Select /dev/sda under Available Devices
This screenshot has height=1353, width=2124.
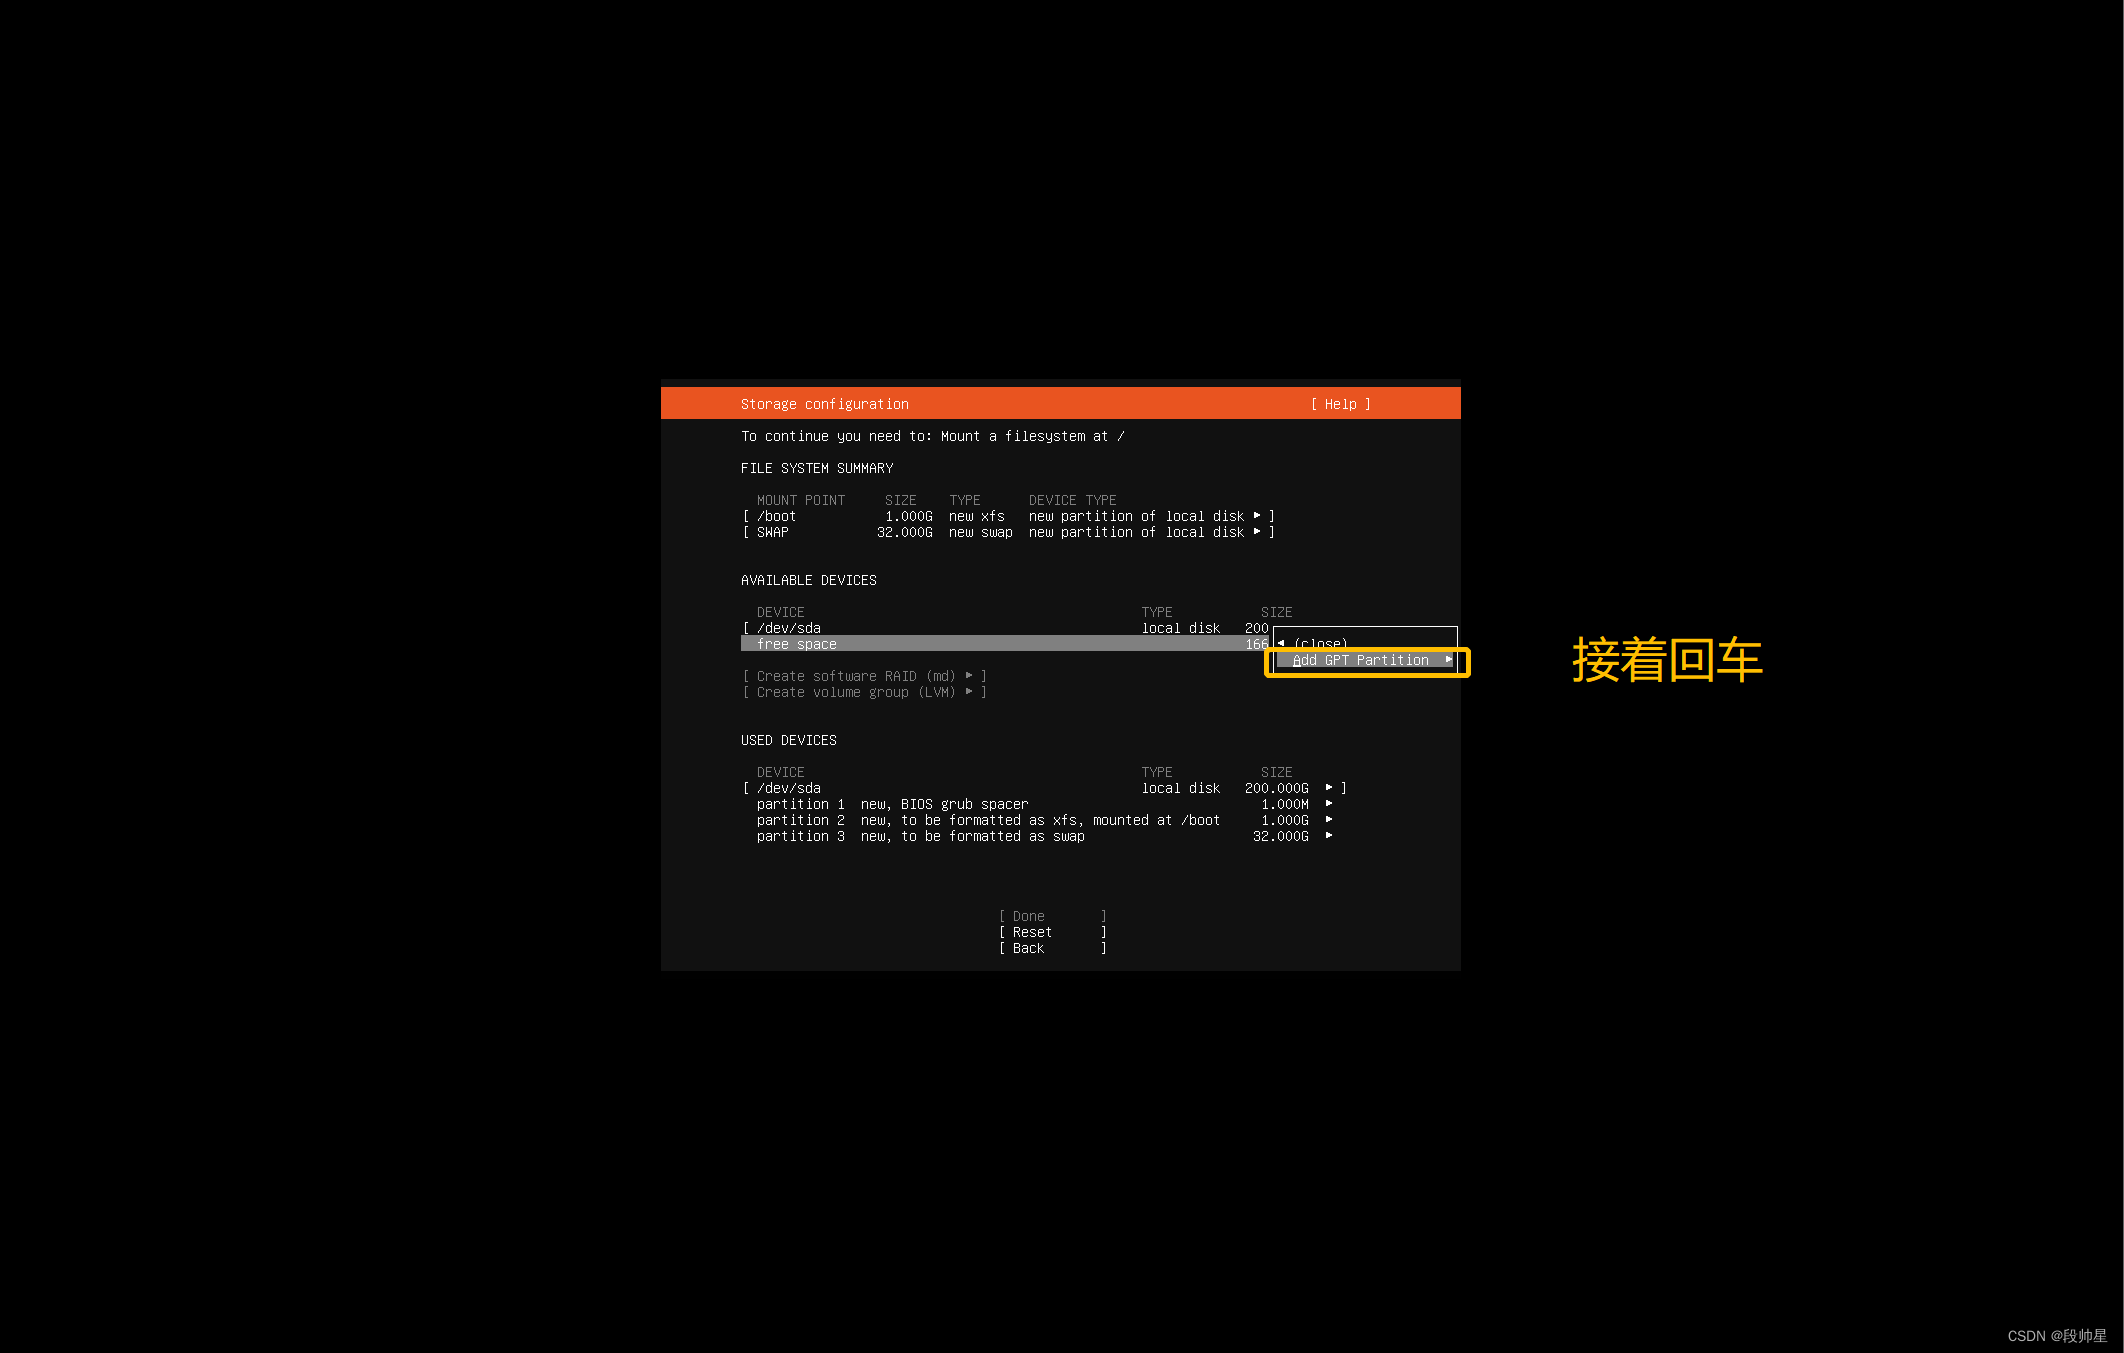tap(1005, 628)
